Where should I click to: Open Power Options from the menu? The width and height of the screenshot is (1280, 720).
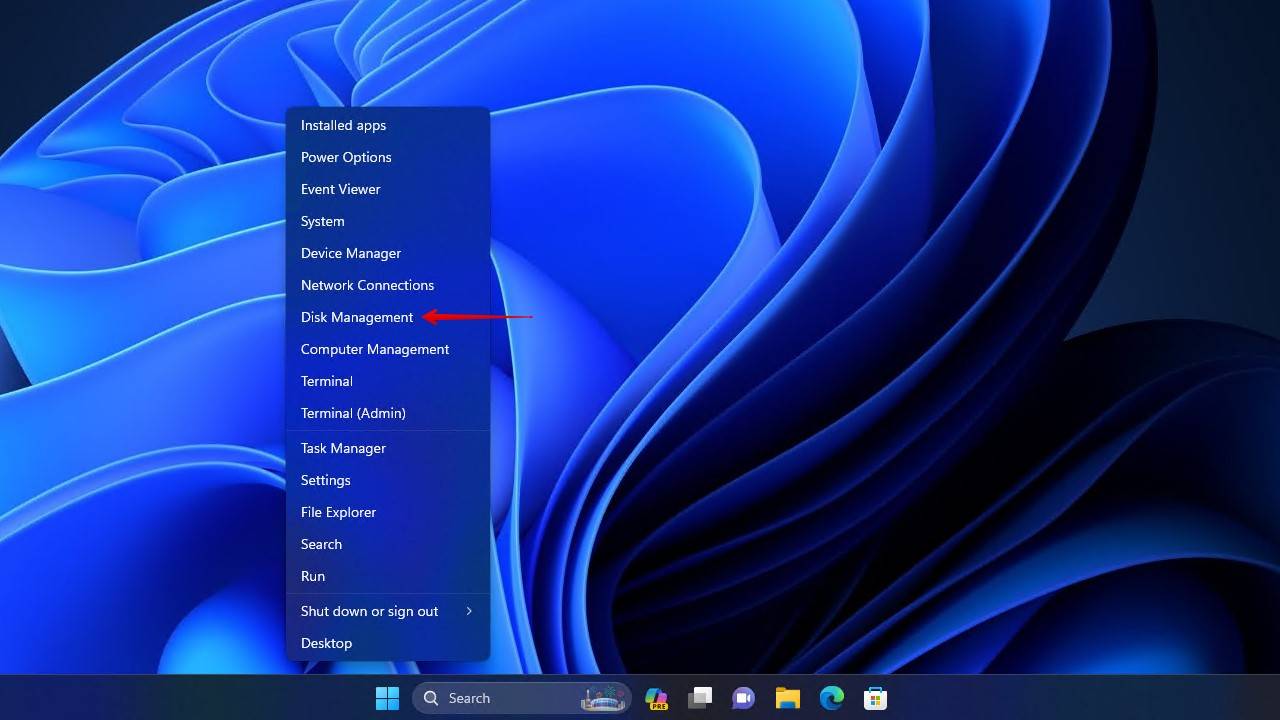[388, 157]
